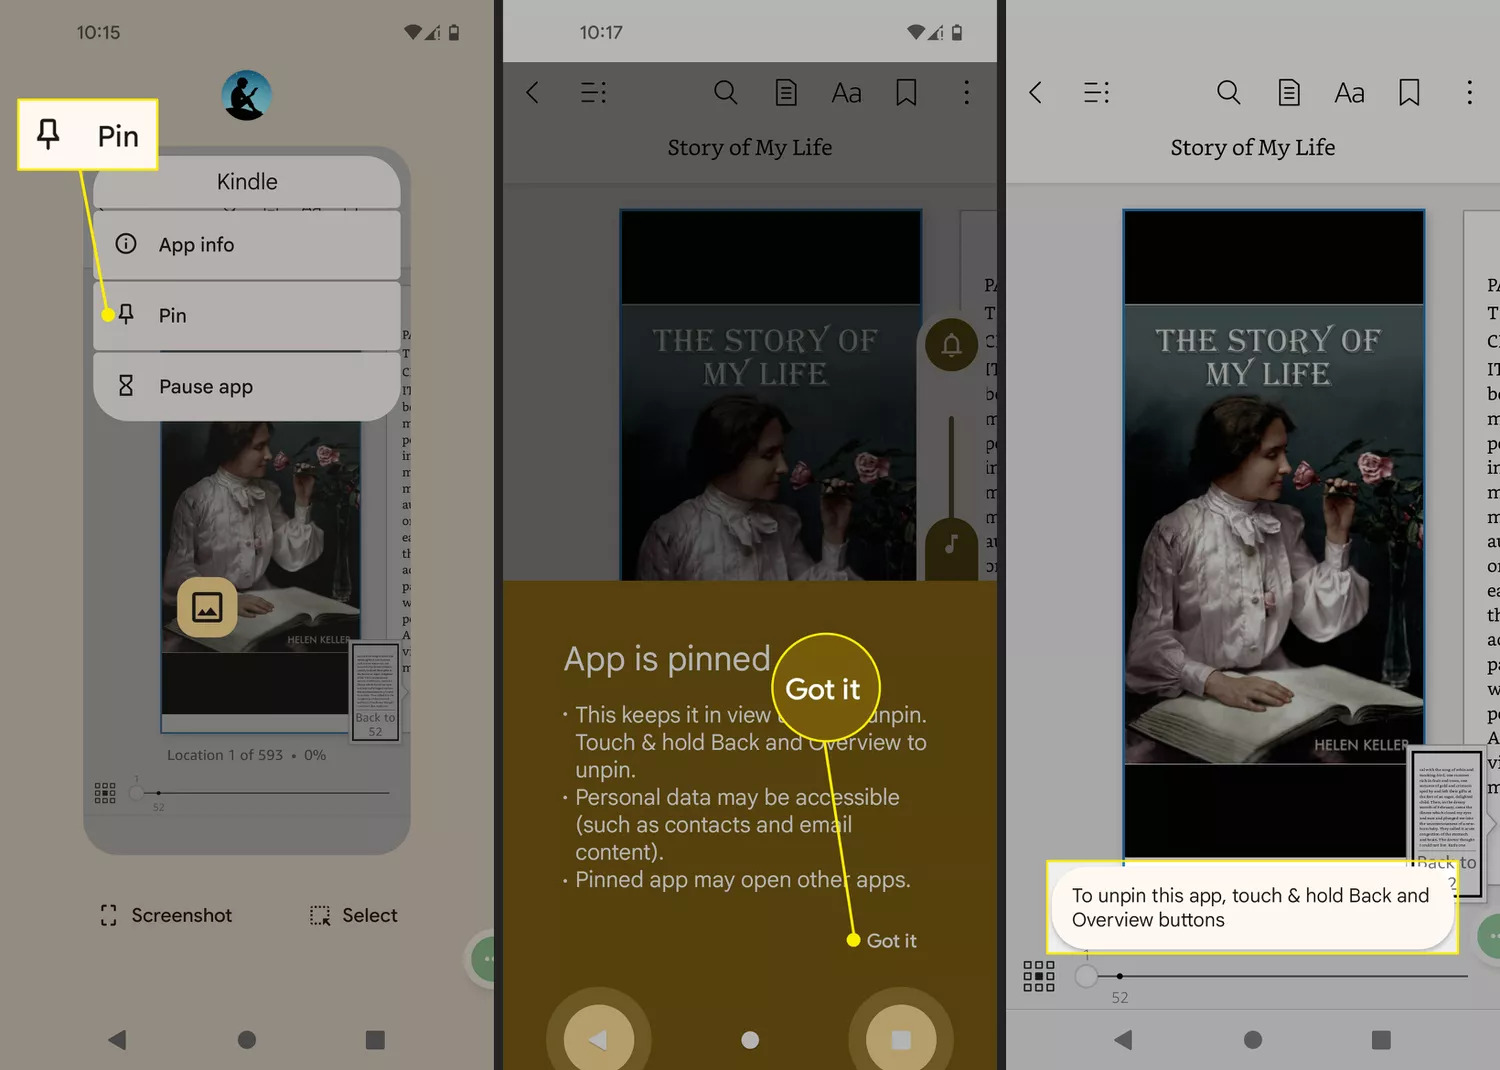
Task: Open three-dot menu in right screen
Action: (x=1469, y=93)
